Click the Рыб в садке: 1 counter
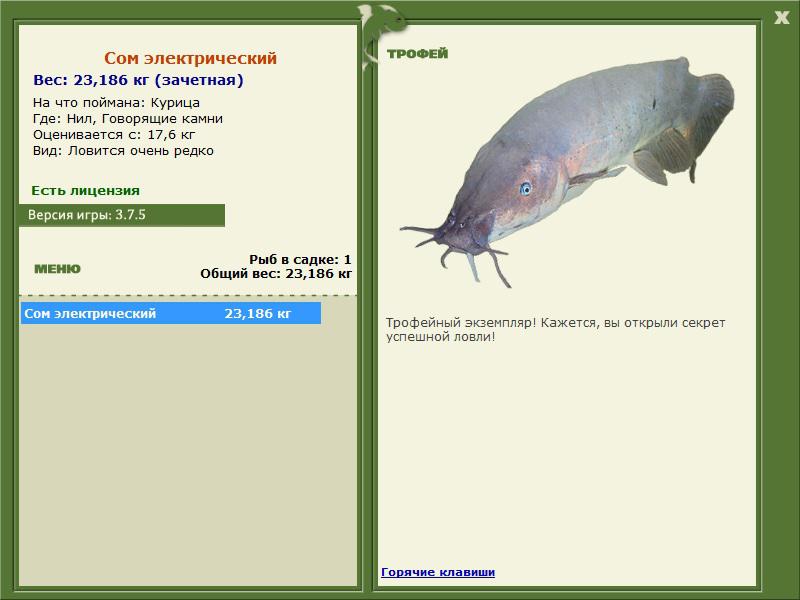The height and width of the screenshot is (600, 800). [300, 259]
